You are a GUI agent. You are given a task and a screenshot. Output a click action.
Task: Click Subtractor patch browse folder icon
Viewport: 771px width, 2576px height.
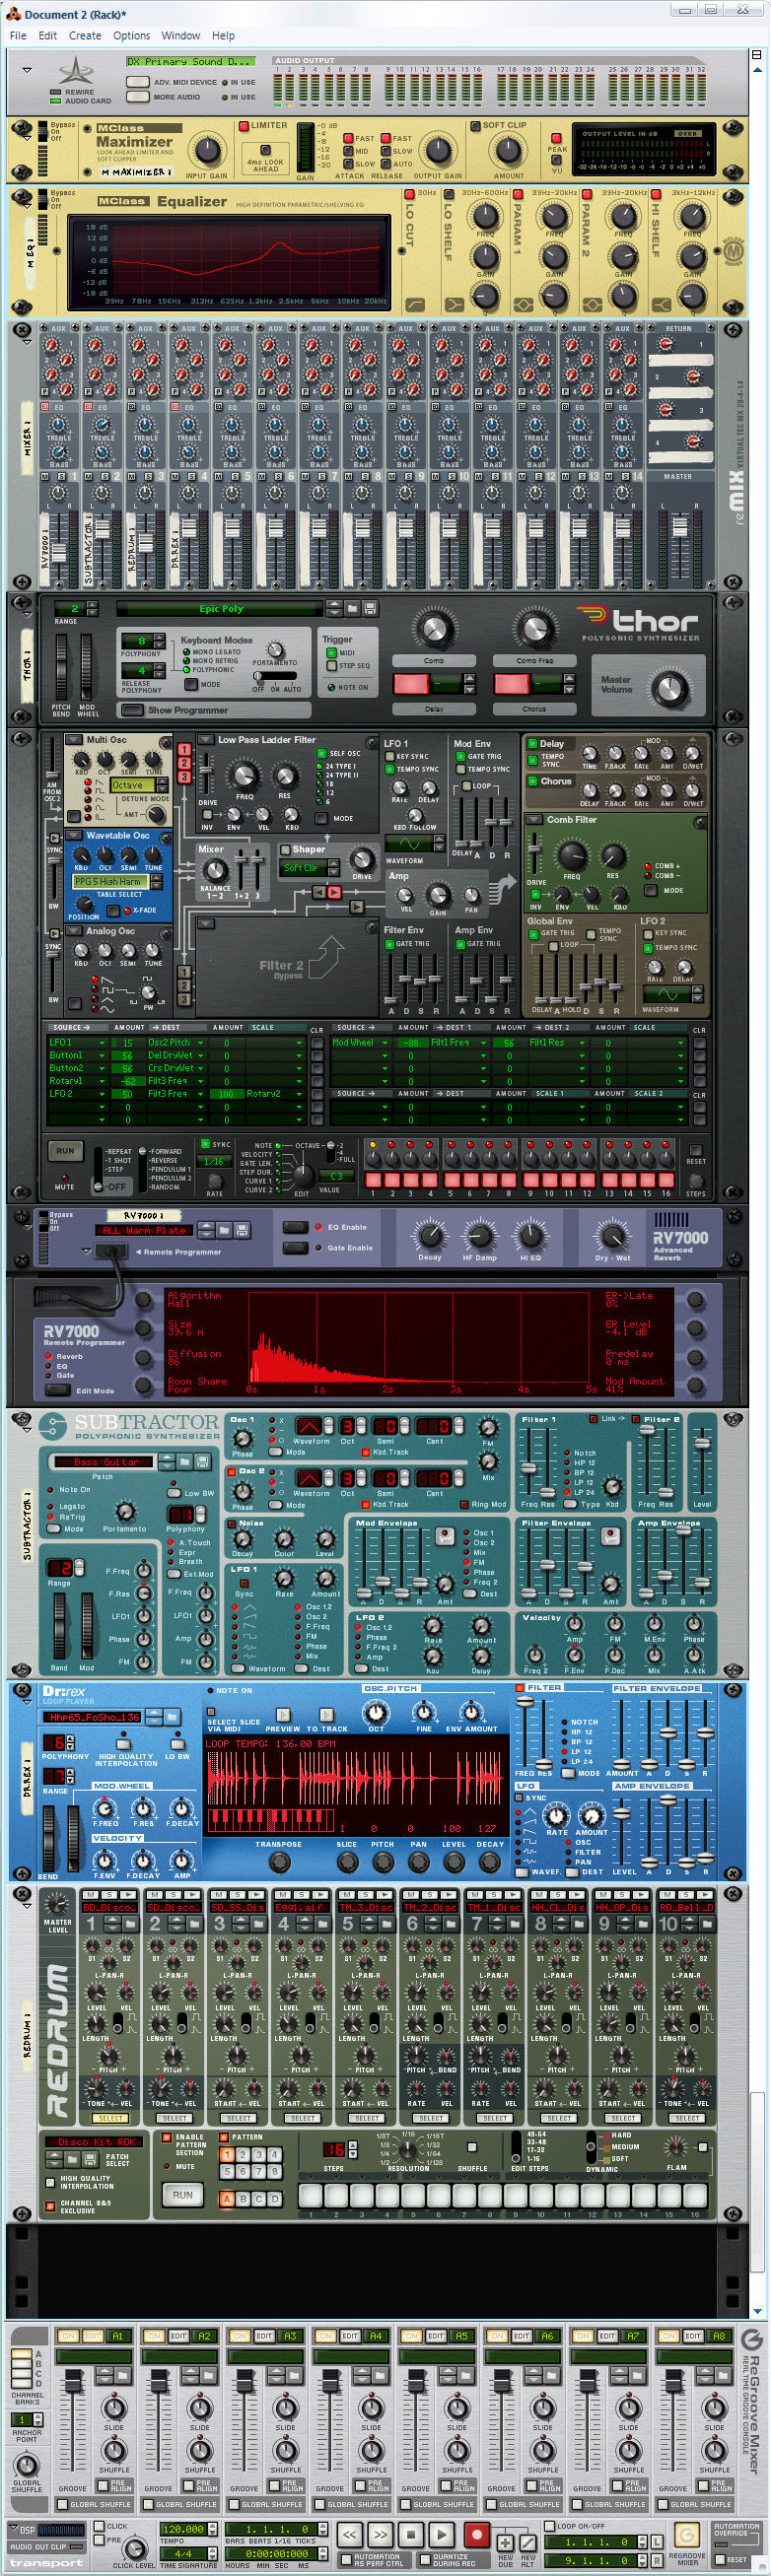click(x=186, y=1461)
